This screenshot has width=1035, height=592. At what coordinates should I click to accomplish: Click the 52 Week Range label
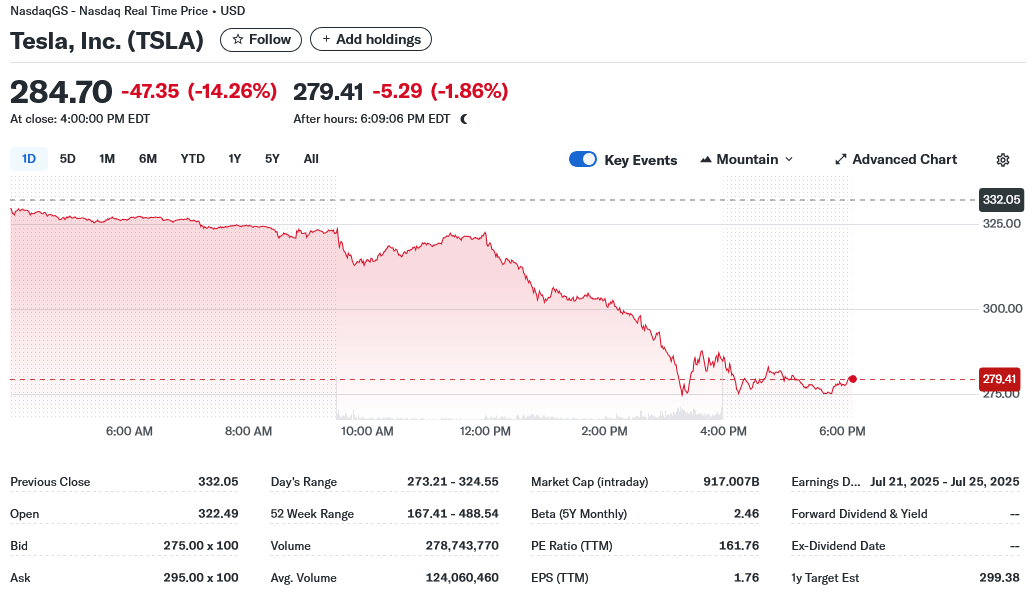click(x=312, y=513)
